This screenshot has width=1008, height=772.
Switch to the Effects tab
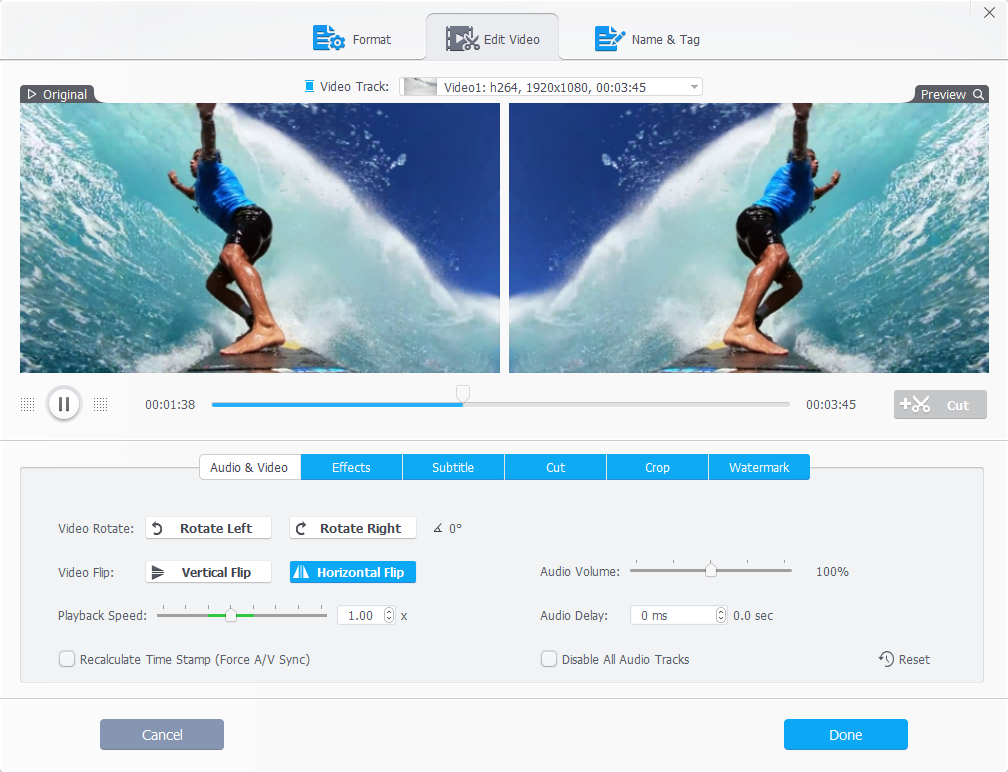351,467
